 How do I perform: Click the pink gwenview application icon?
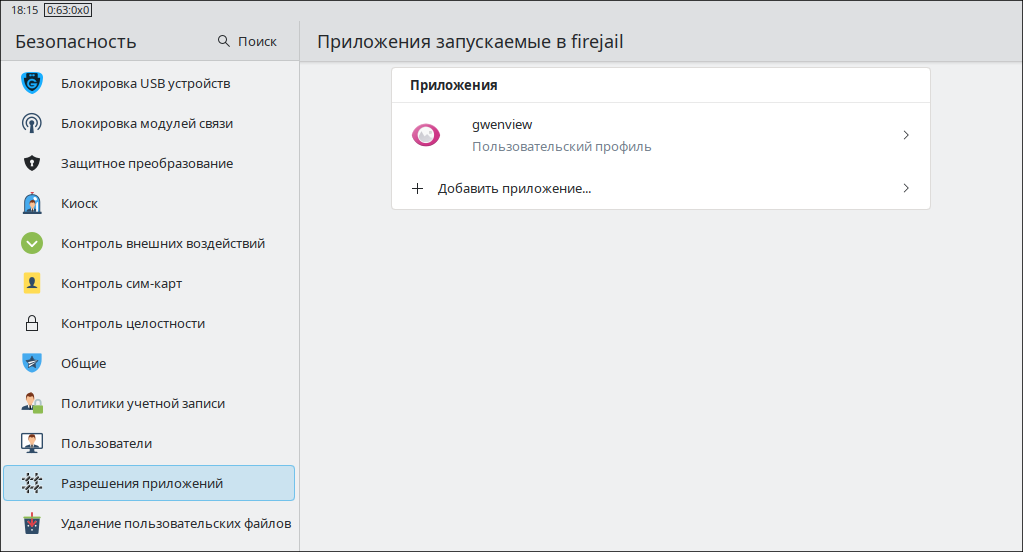pos(426,135)
